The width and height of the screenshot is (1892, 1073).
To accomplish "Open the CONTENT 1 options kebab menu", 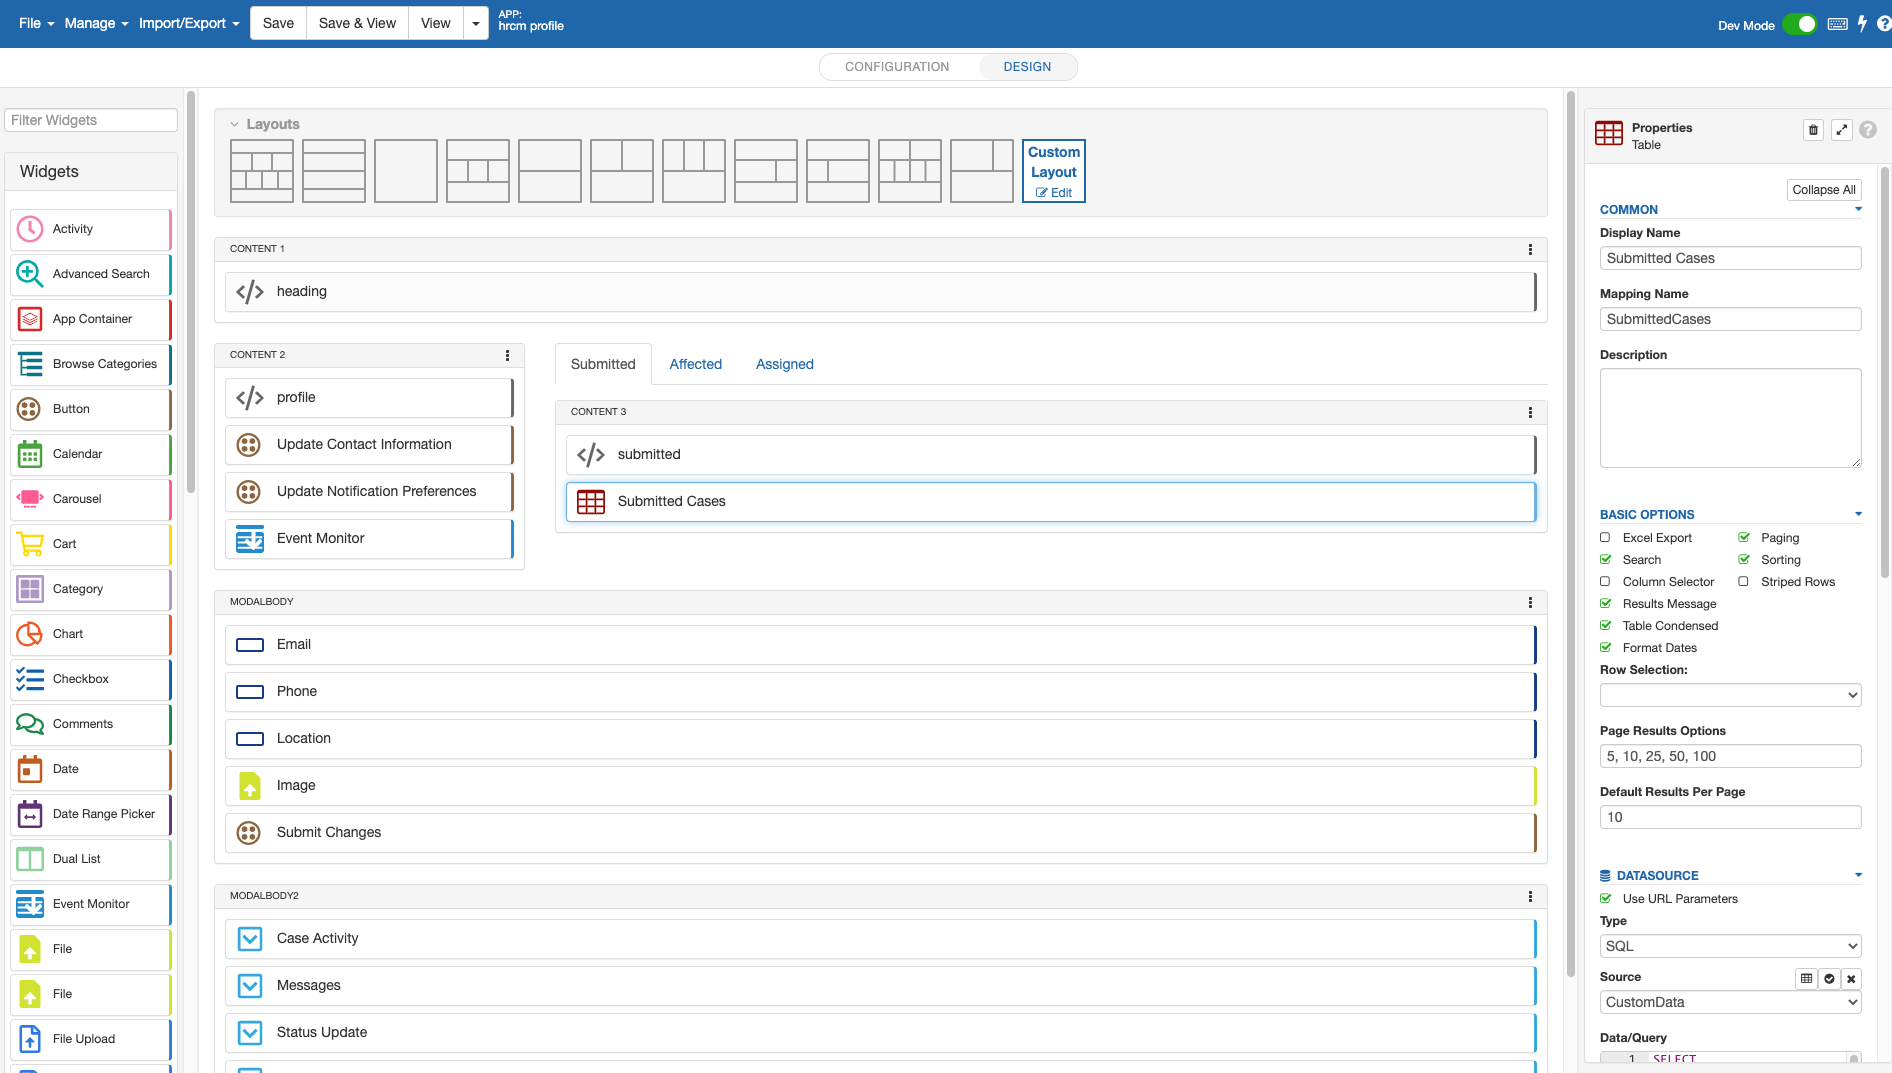I will click(x=1530, y=249).
